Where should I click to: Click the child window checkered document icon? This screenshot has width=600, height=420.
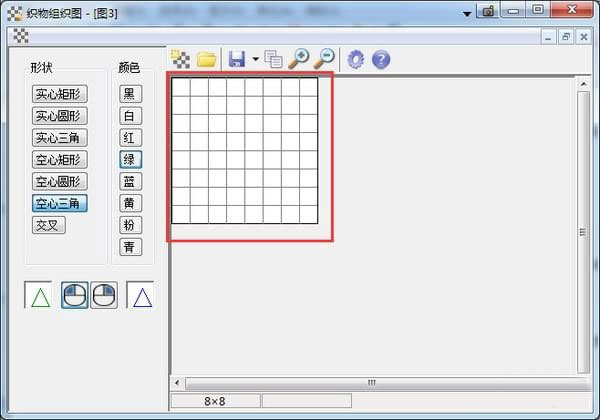click(21, 36)
